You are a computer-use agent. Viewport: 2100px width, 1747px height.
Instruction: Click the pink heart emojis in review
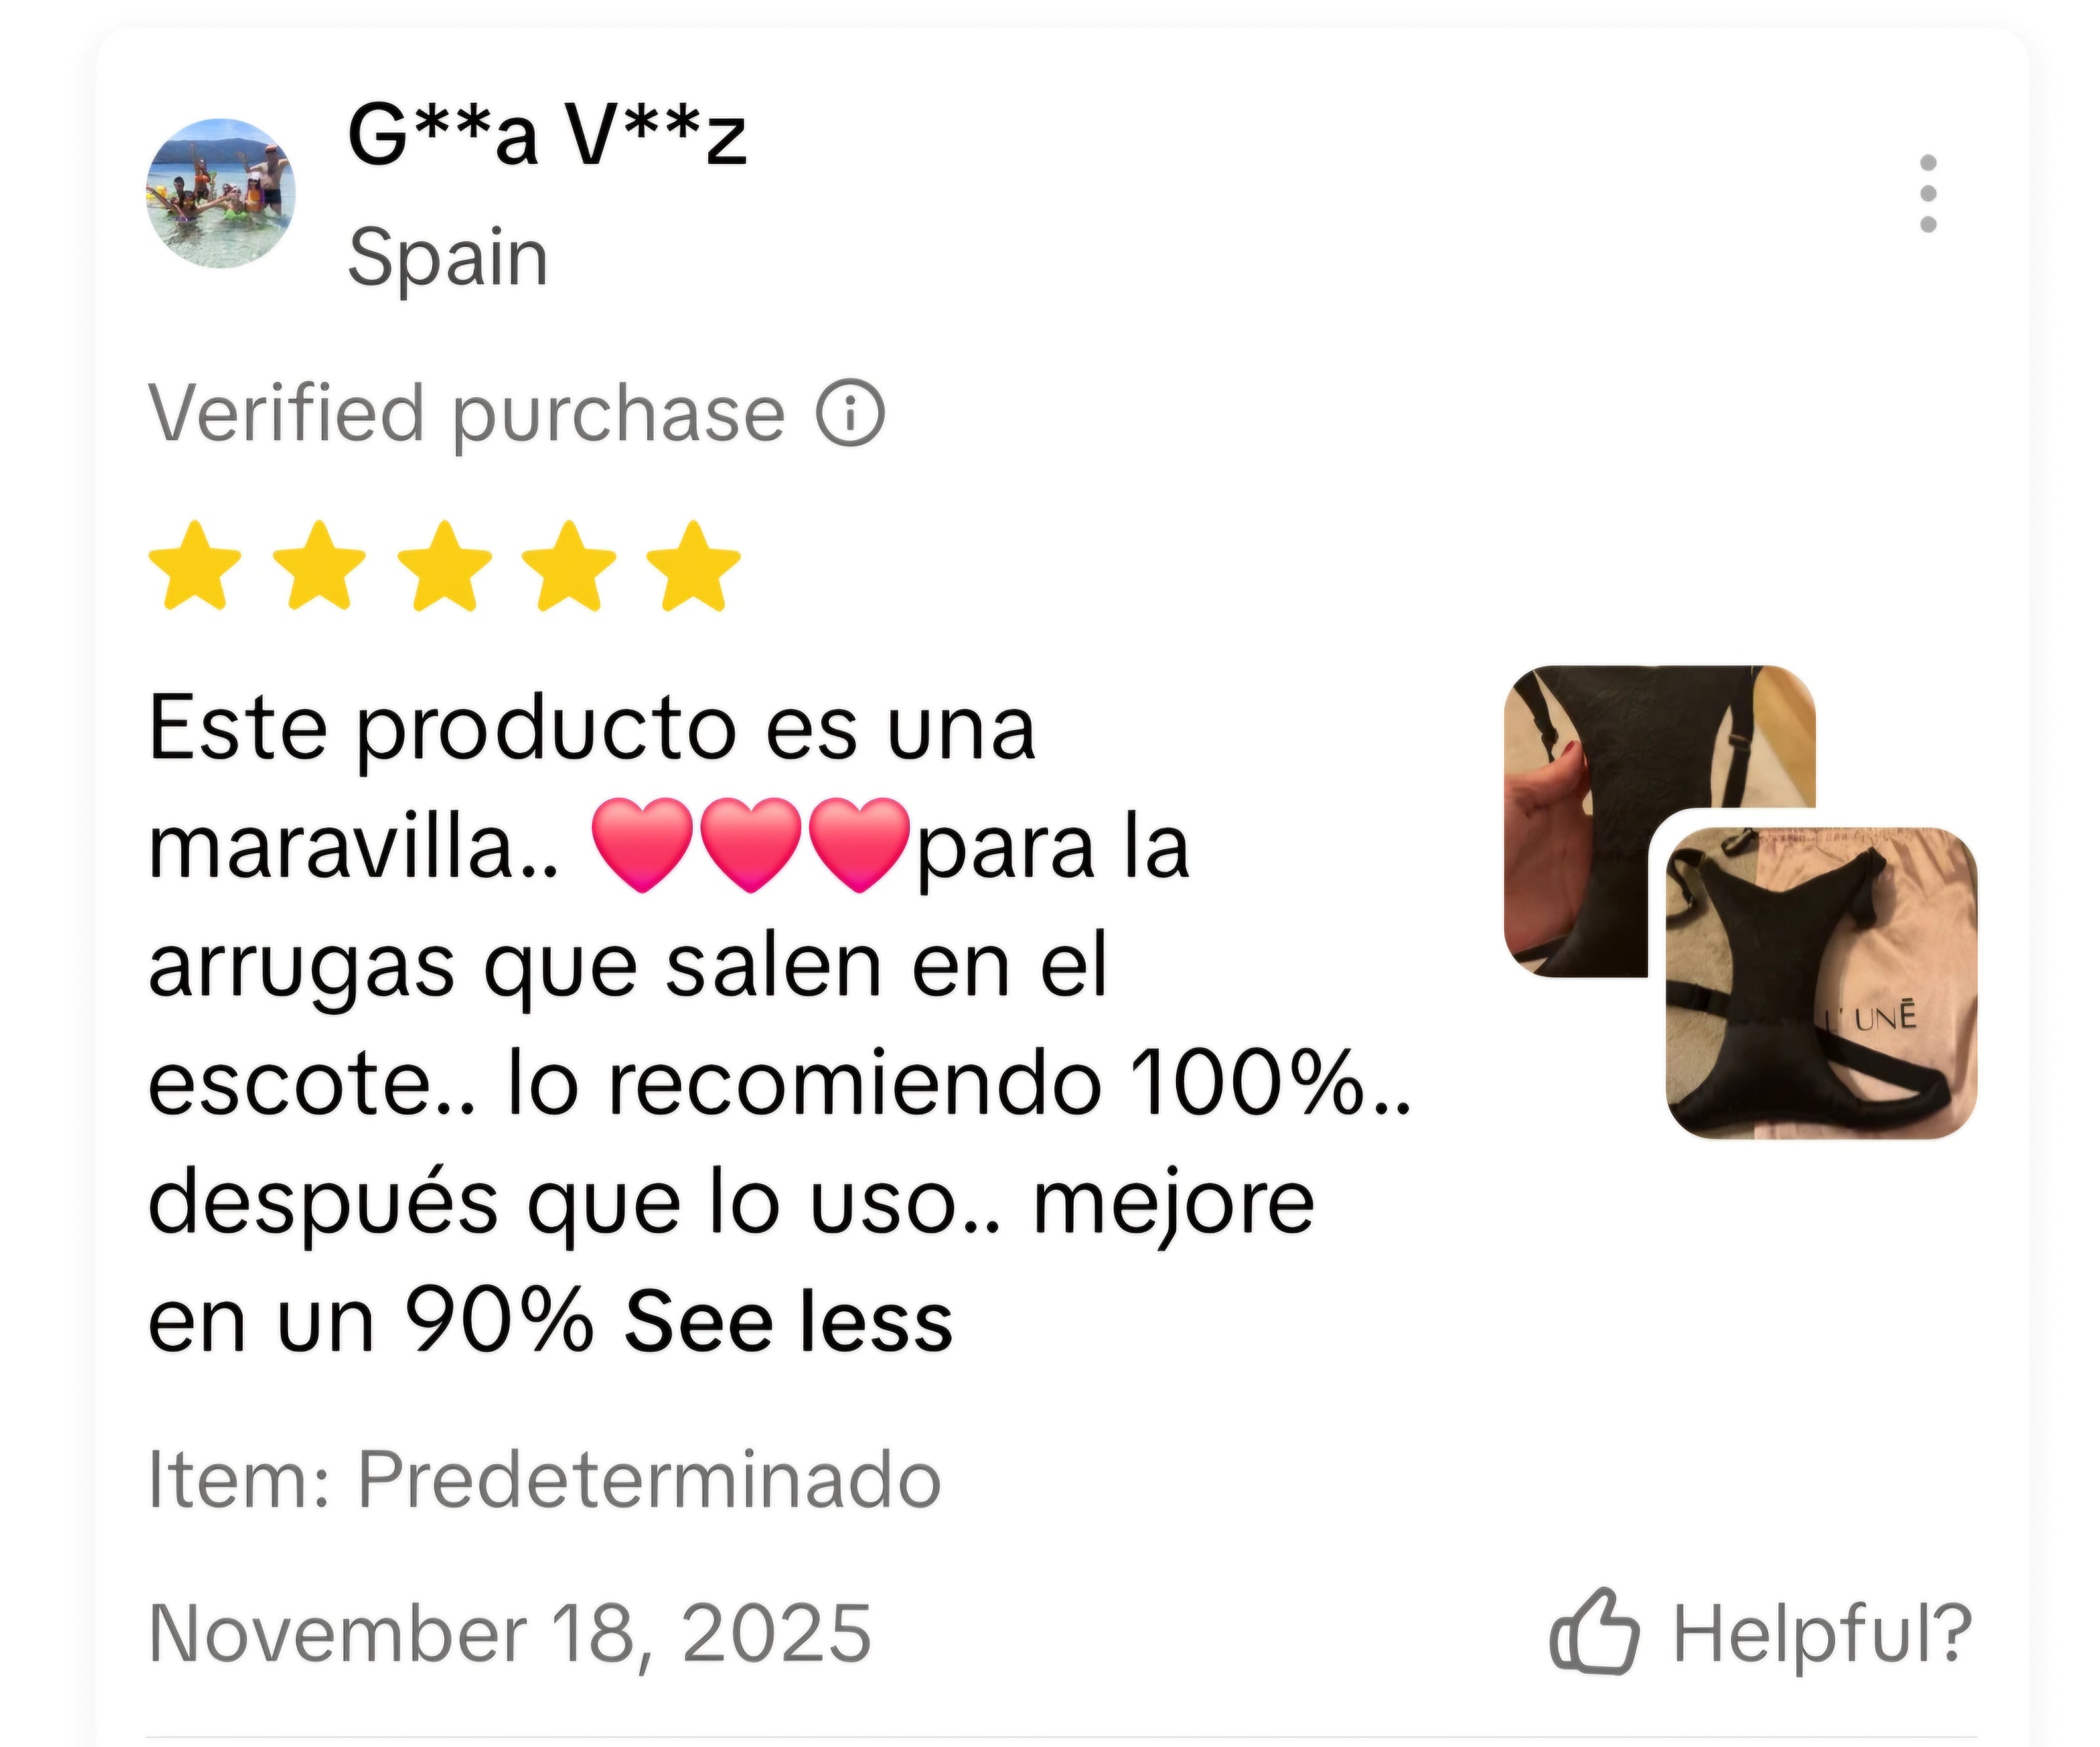[x=751, y=845]
